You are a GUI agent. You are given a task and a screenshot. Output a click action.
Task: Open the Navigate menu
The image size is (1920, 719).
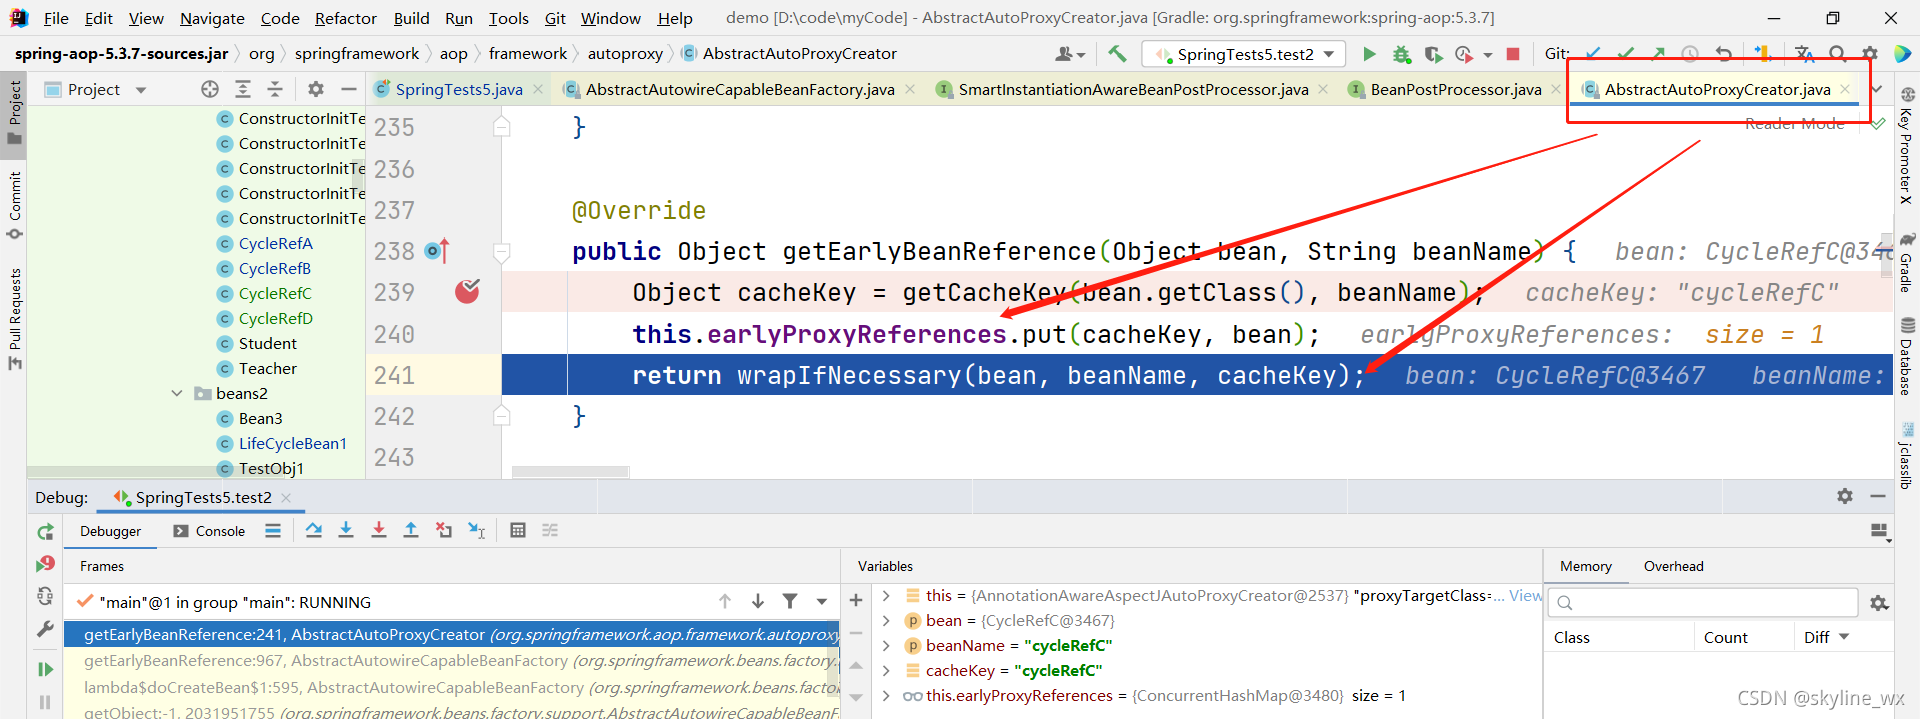[212, 18]
